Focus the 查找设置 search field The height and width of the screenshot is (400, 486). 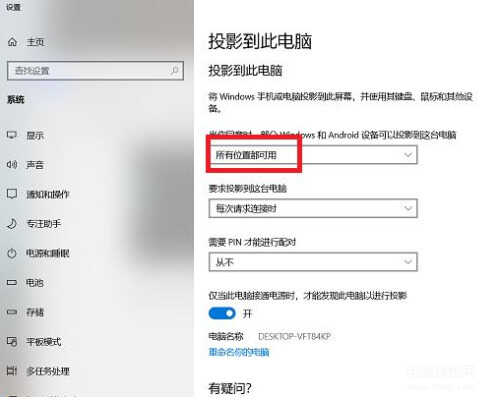[x=95, y=70]
